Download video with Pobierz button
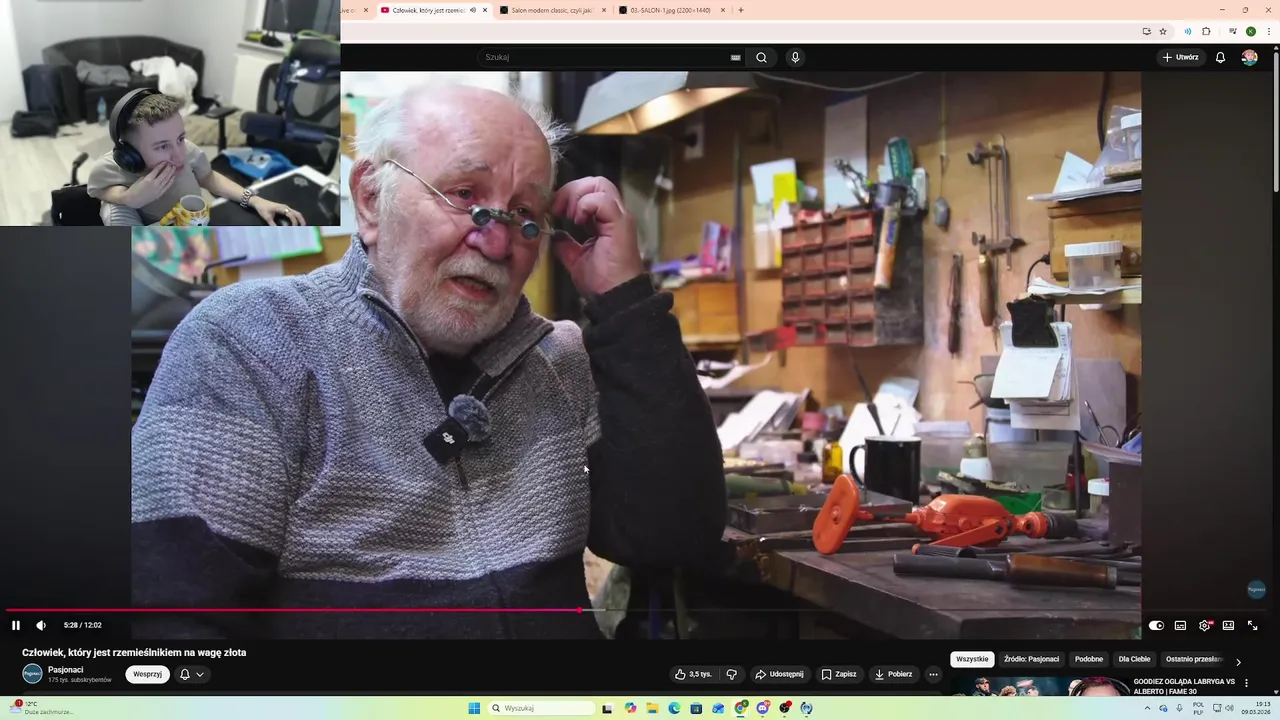Image resolution: width=1280 pixels, height=720 pixels. point(893,674)
